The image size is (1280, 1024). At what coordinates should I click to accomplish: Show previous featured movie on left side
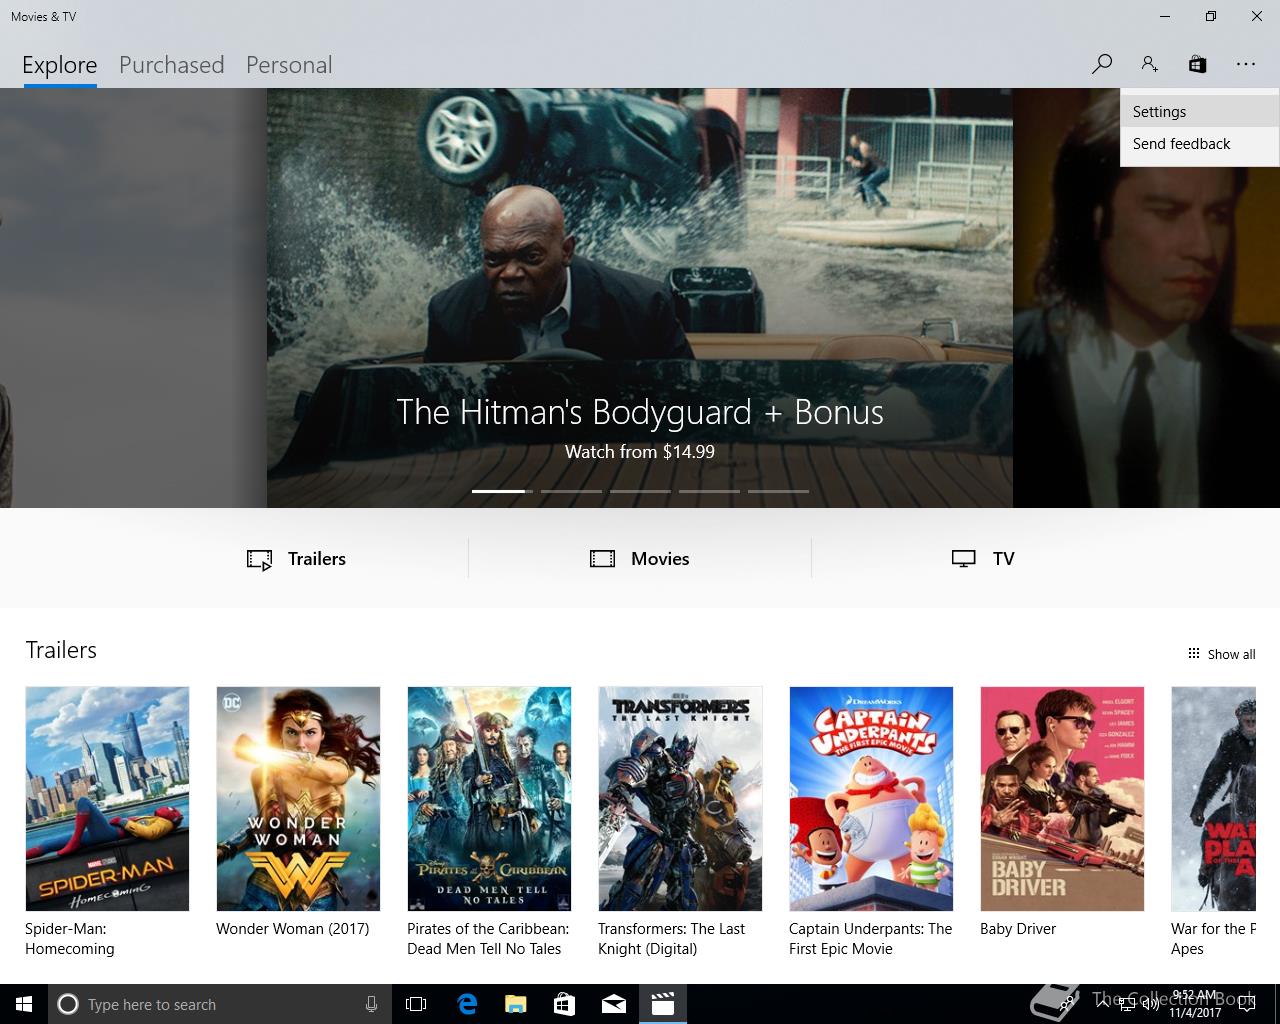click(x=133, y=298)
